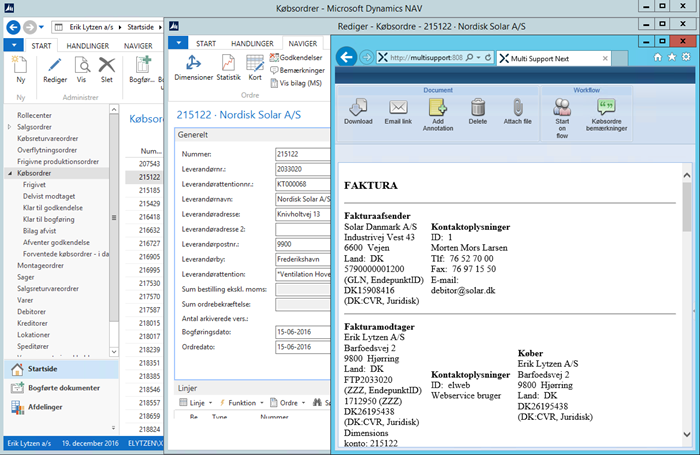The width and height of the screenshot is (700, 455).
Task: Click NAV main window back arrow
Action: coord(13,27)
